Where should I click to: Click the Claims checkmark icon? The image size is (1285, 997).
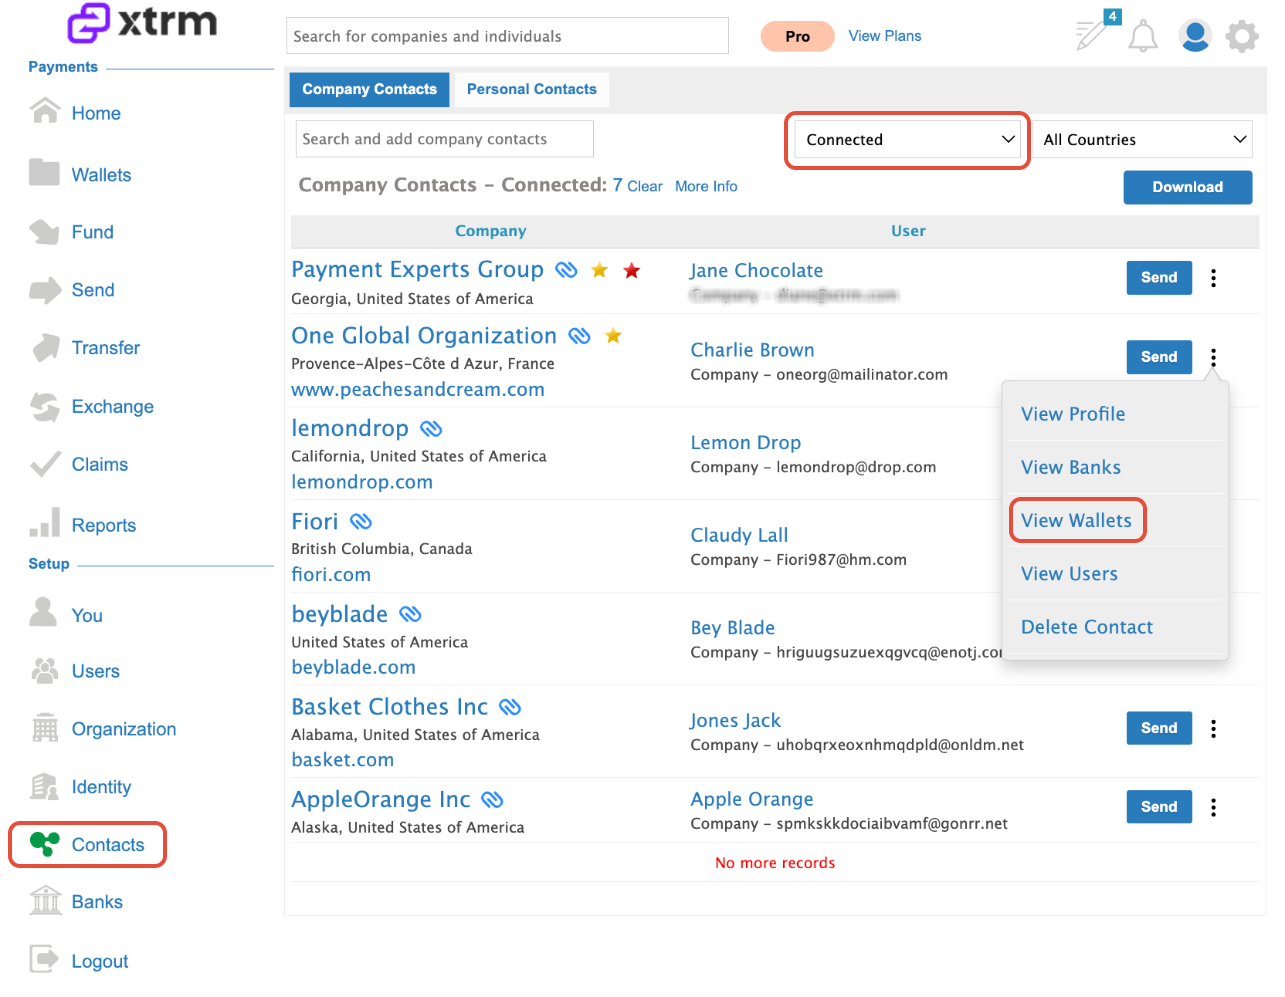(x=45, y=464)
